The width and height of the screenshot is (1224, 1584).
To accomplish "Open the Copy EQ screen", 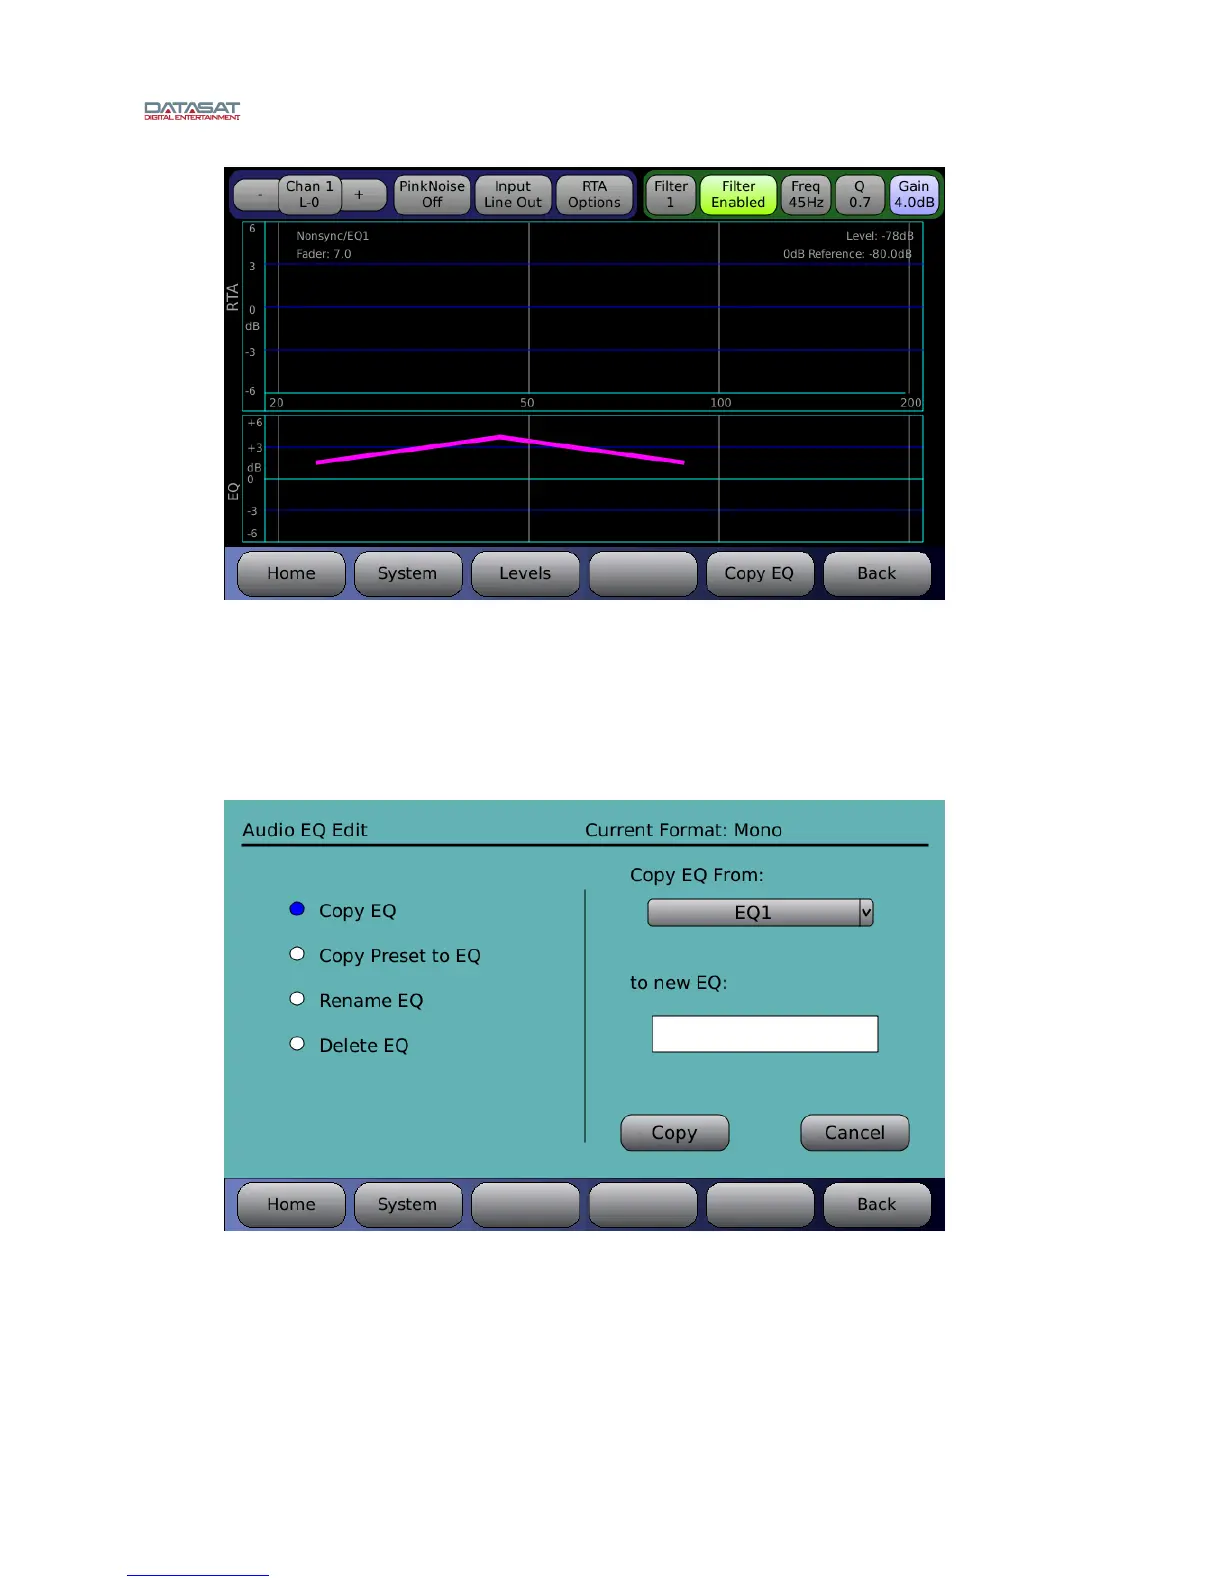I will point(759,574).
